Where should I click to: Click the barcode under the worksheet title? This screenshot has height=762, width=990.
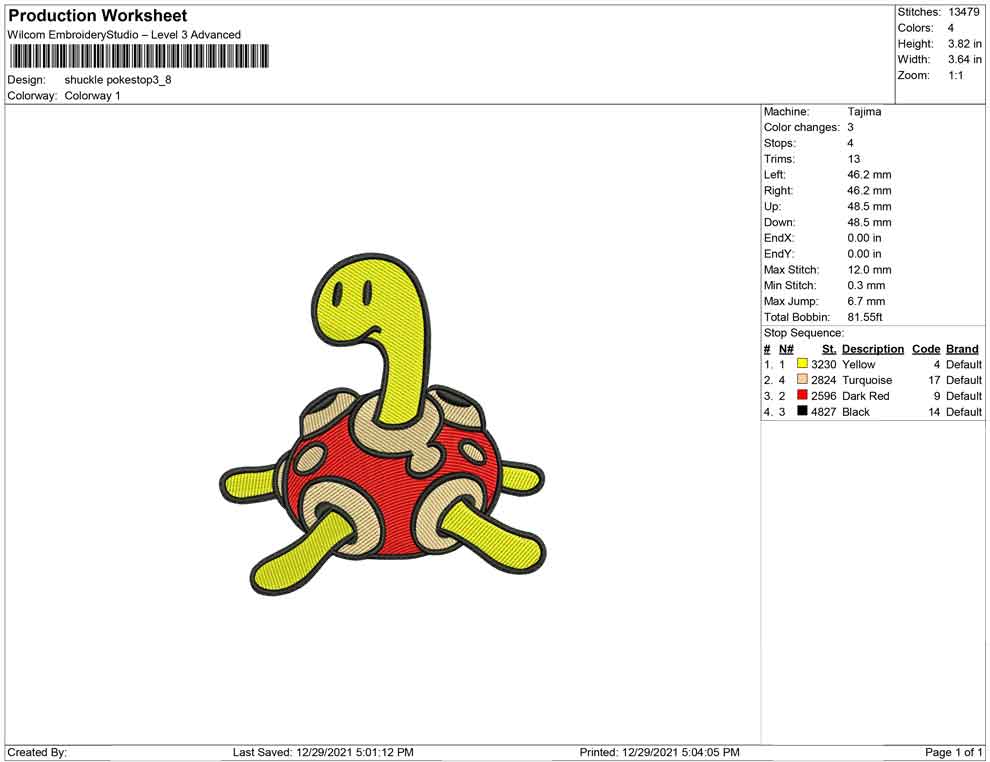pos(138,56)
